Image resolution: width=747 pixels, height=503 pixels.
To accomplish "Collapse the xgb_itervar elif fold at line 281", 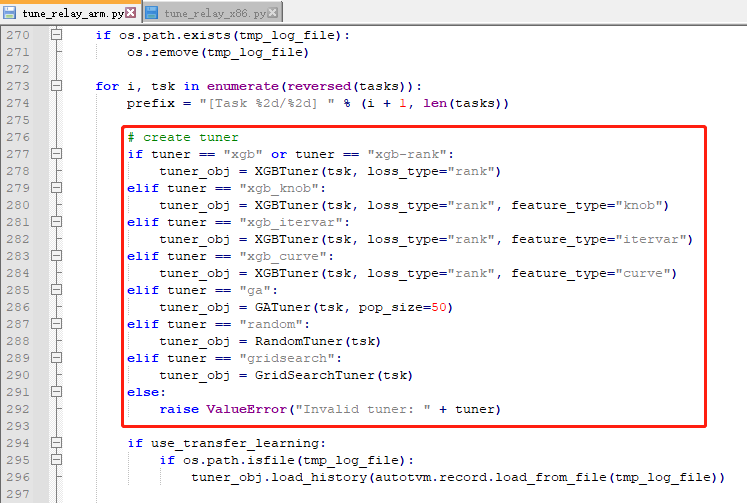I will (56, 222).
